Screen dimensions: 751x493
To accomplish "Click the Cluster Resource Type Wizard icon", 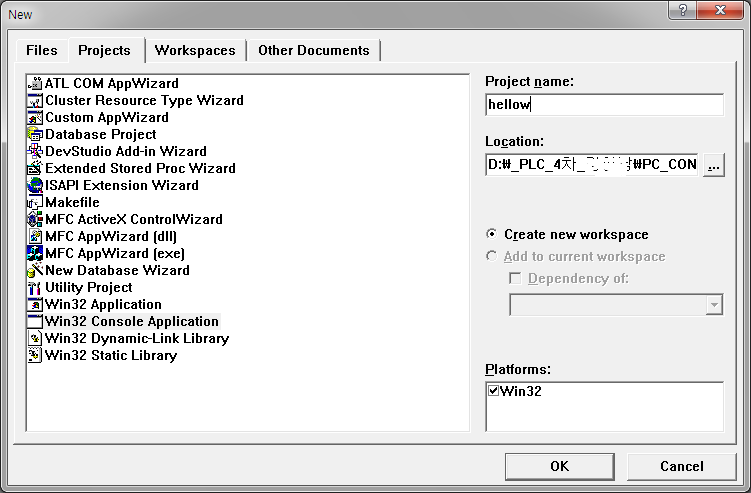I will click(35, 101).
